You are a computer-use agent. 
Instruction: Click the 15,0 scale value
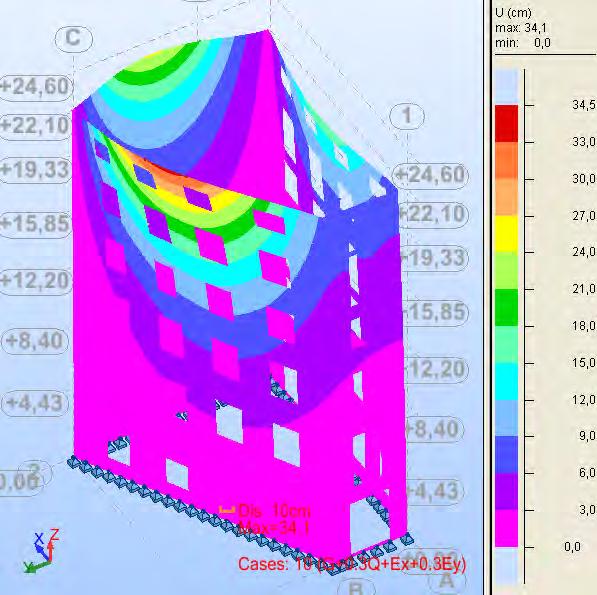pos(584,363)
